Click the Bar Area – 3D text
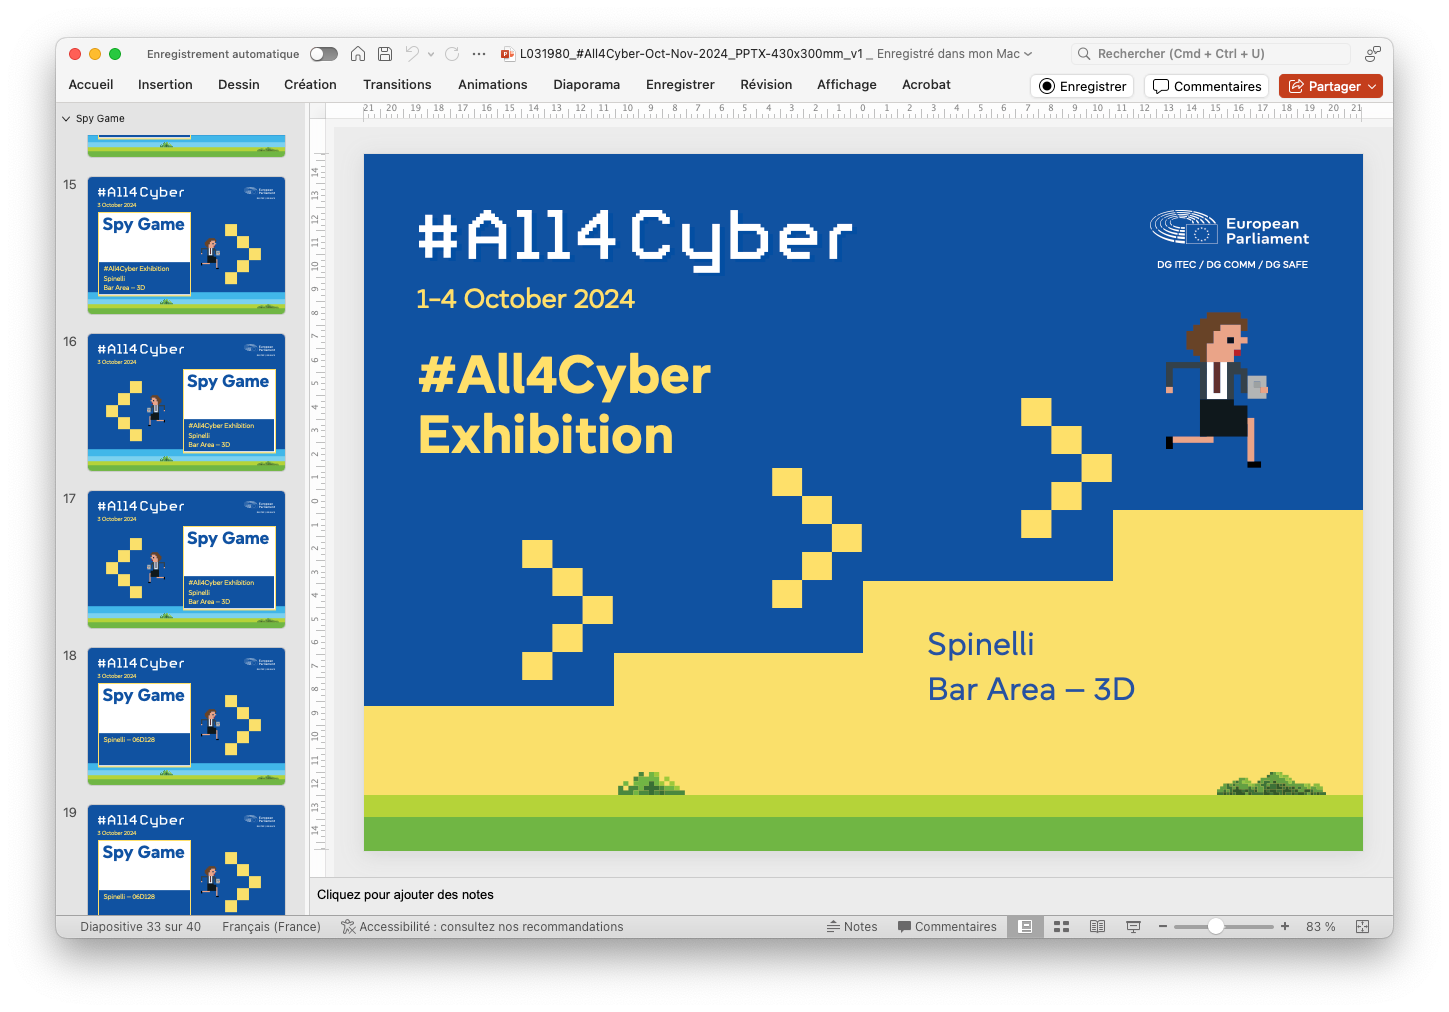This screenshot has width=1449, height=1012. coord(1031,689)
